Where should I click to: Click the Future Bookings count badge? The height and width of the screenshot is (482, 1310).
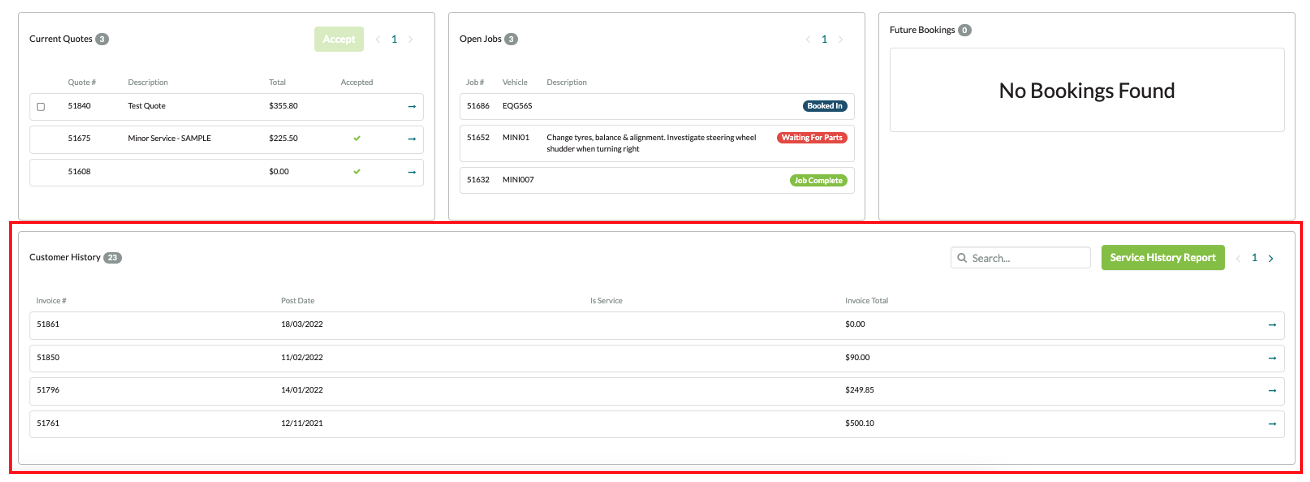(964, 30)
